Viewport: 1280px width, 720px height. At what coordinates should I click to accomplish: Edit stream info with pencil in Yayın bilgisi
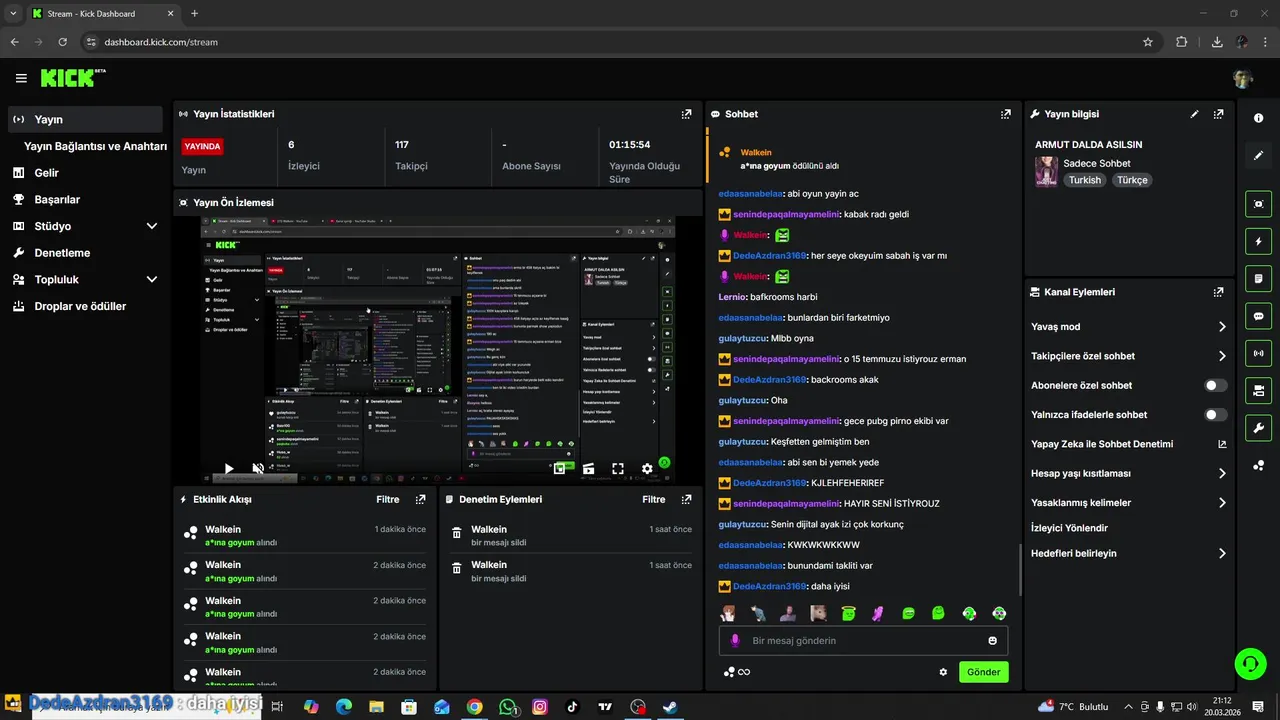(x=1194, y=114)
